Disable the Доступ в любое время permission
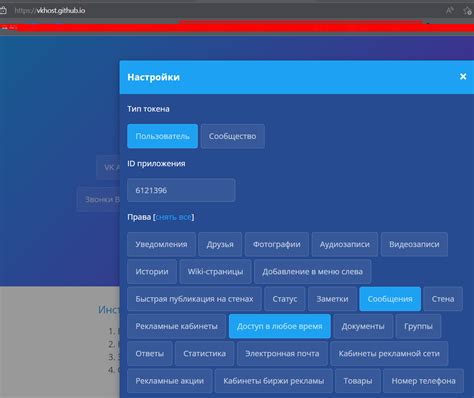The image size is (474, 398). coord(280,326)
